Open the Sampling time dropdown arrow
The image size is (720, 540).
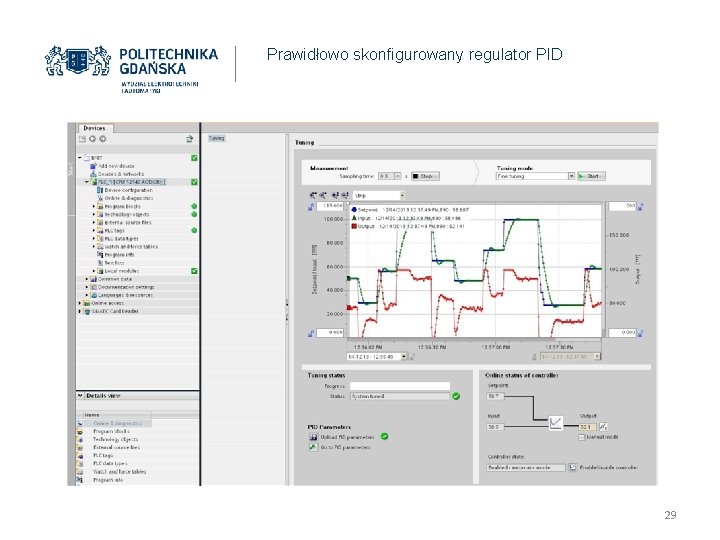[398, 176]
